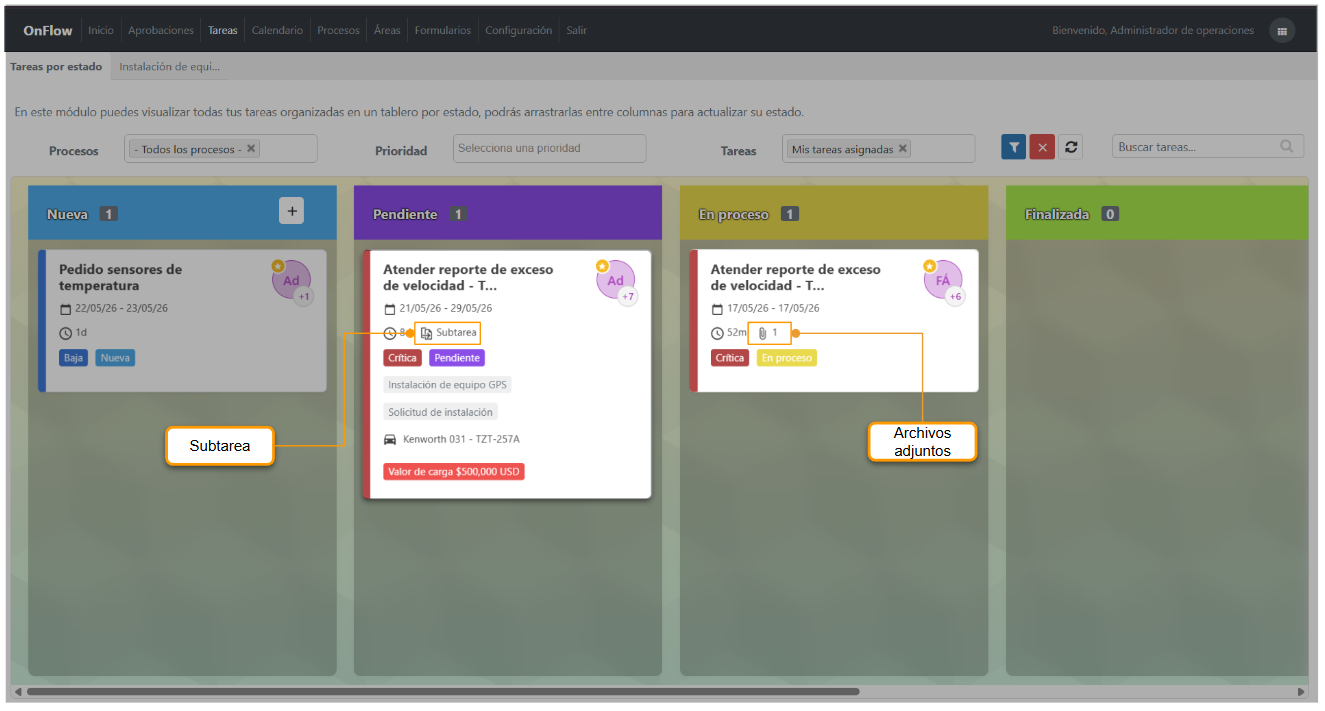Click the blue filter funnel button

click(1014, 147)
